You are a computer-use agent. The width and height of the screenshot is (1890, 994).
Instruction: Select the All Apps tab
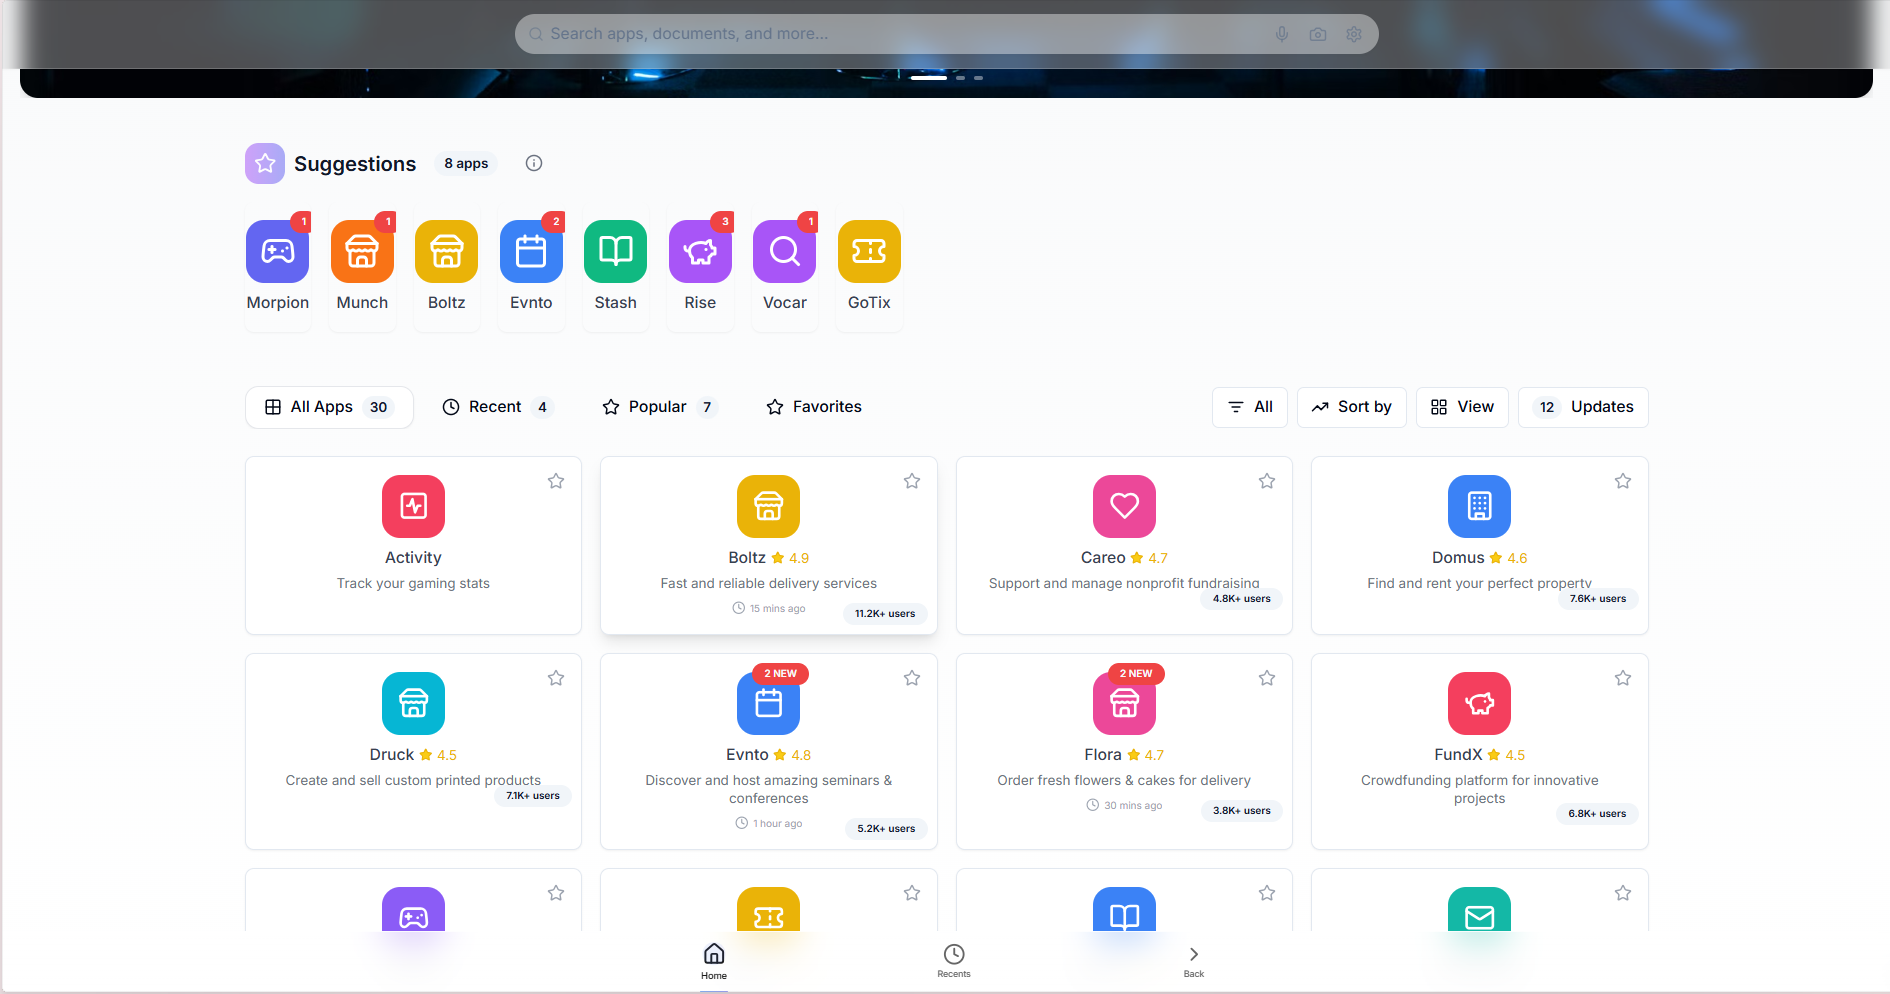pos(329,407)
